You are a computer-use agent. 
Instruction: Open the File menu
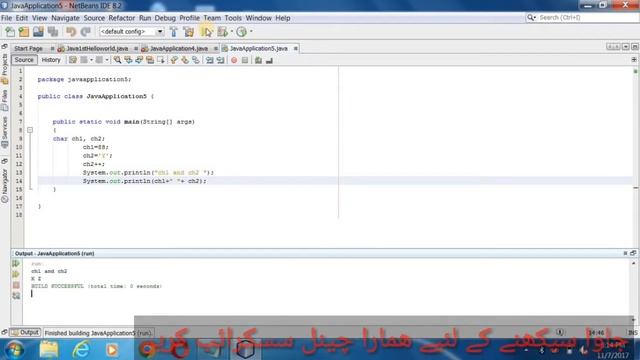tap(7, 18)
